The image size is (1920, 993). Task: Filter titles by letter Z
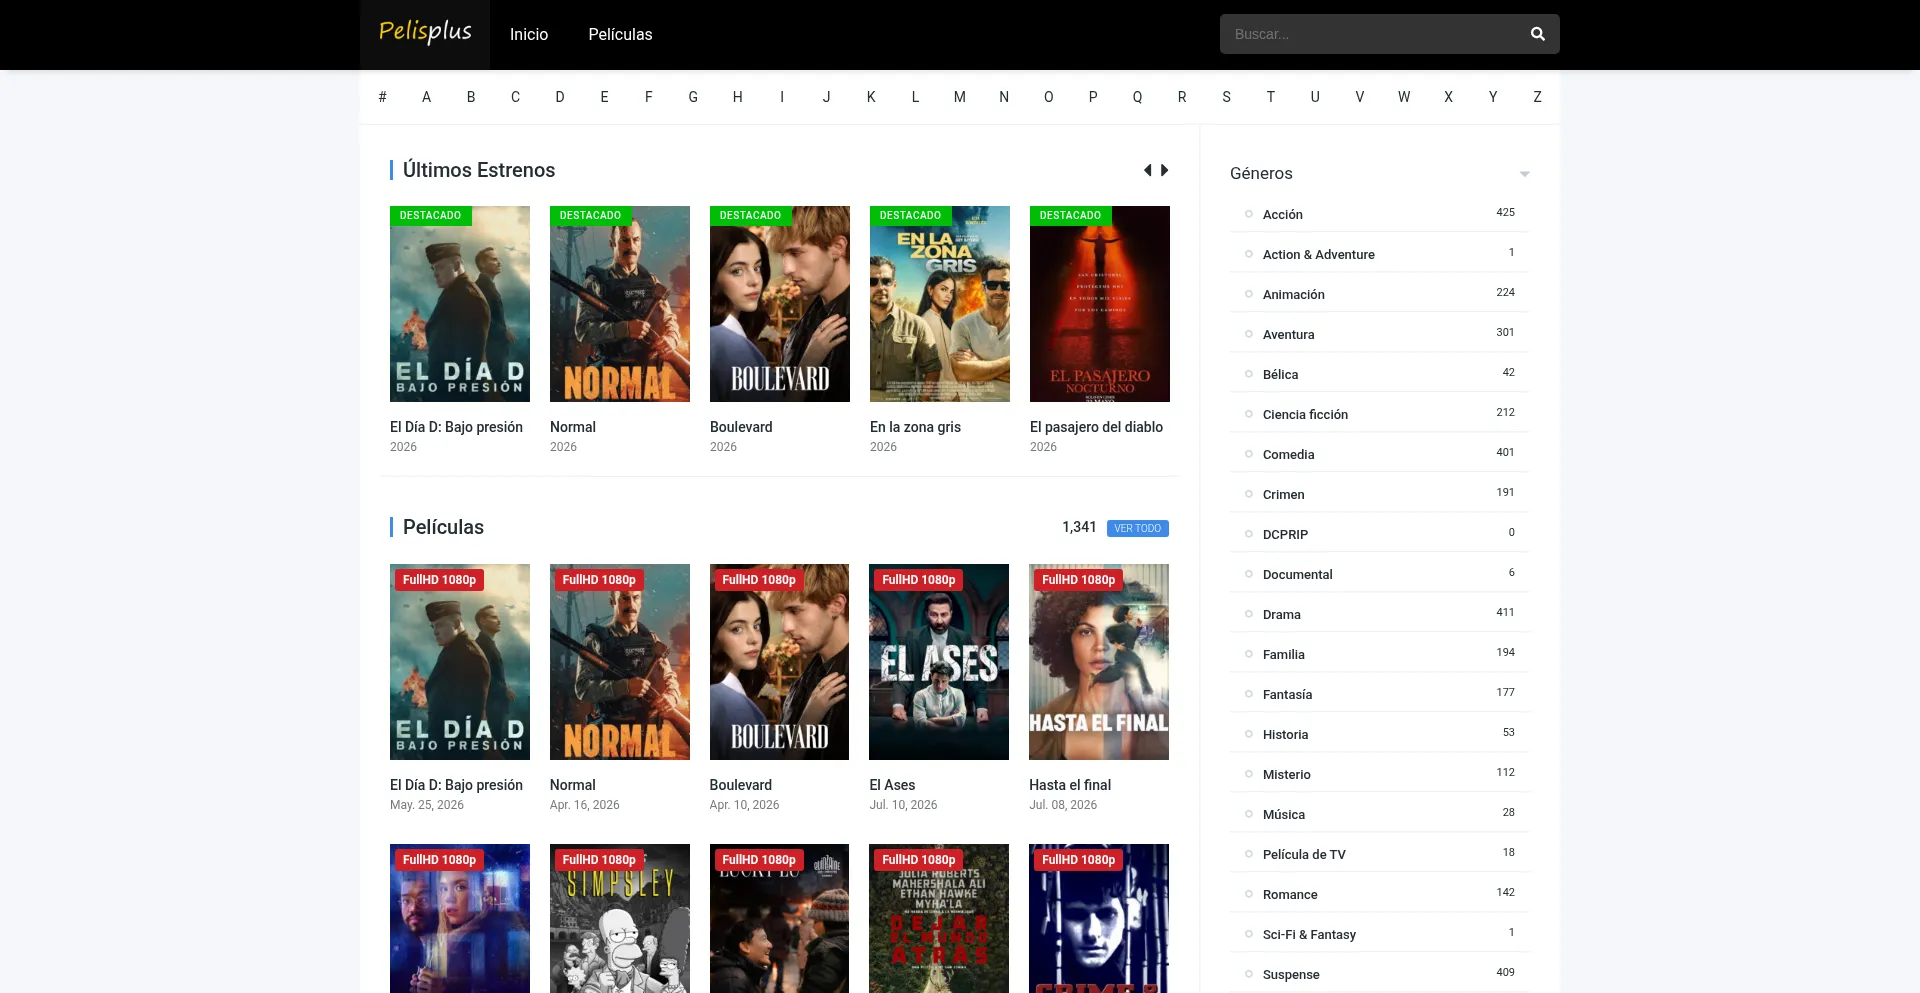1537,97
